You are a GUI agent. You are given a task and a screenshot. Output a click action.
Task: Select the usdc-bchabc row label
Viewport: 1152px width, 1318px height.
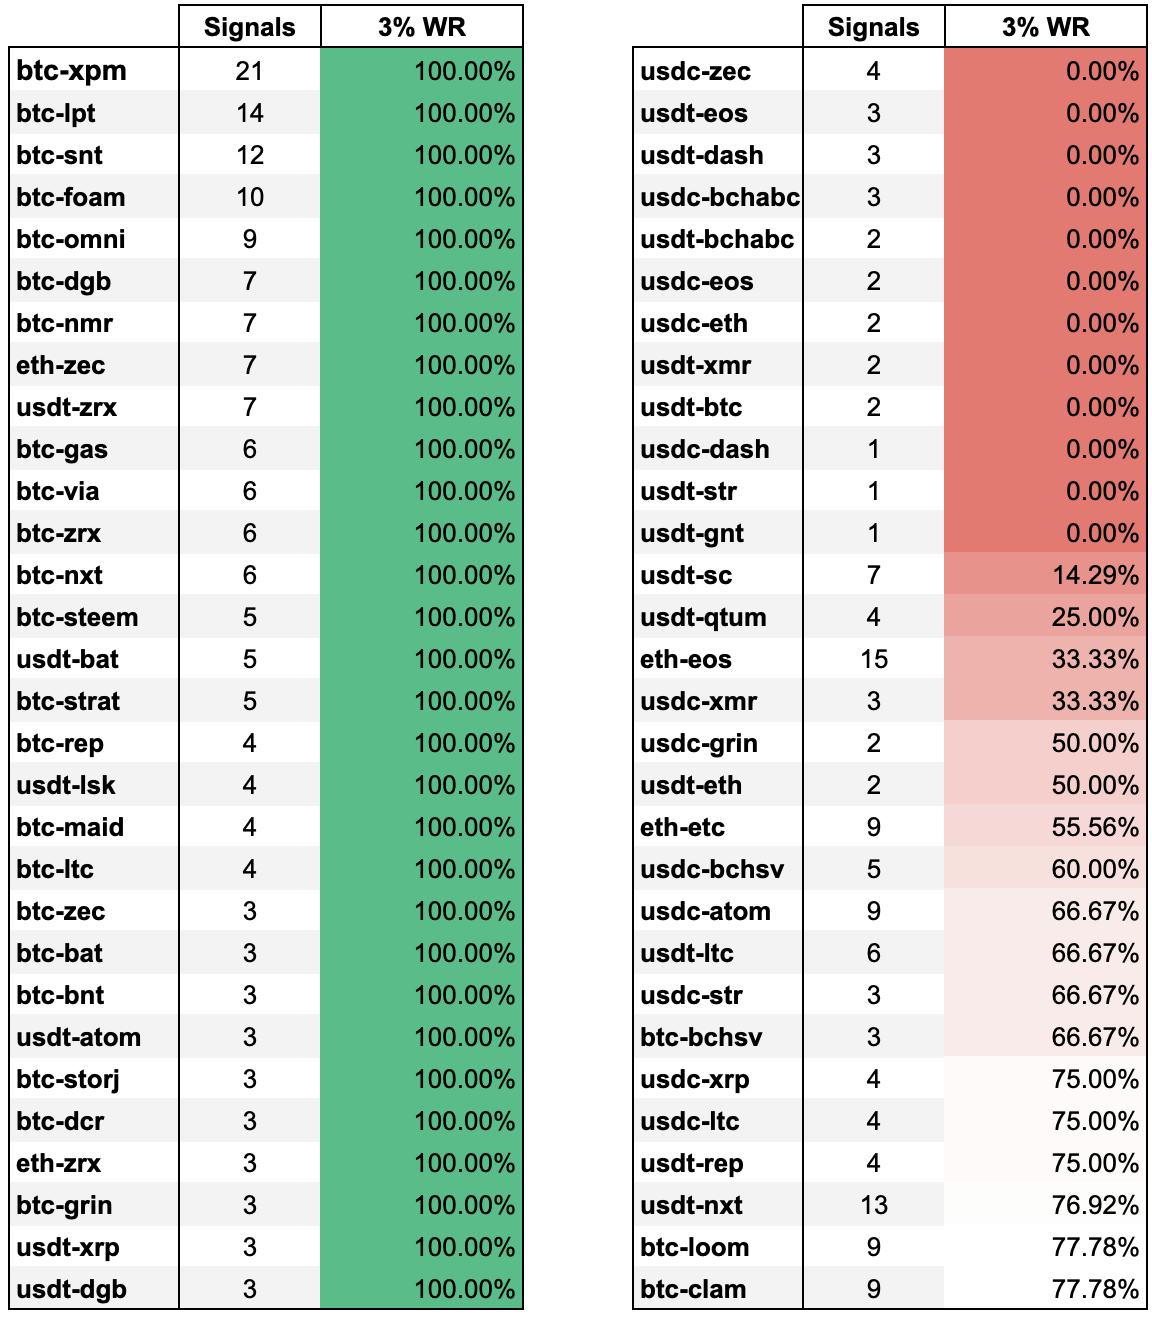click(x=720, y=197)
